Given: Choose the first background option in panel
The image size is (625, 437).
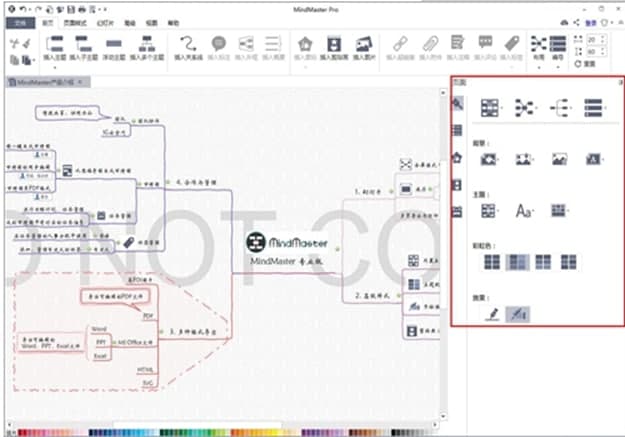Looking at the screenshot, I should (489, 159).
